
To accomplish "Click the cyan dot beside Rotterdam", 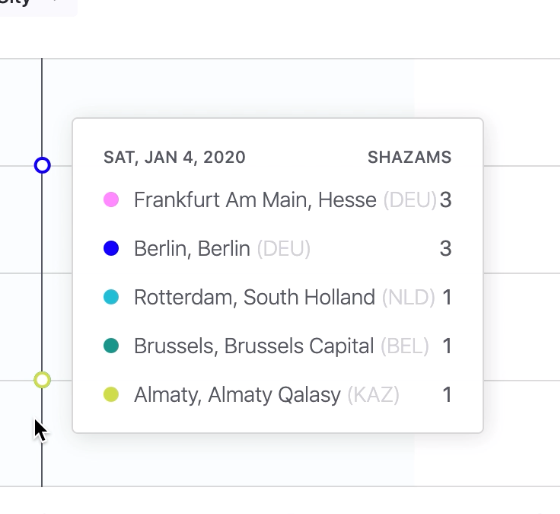I will (111, 297).
